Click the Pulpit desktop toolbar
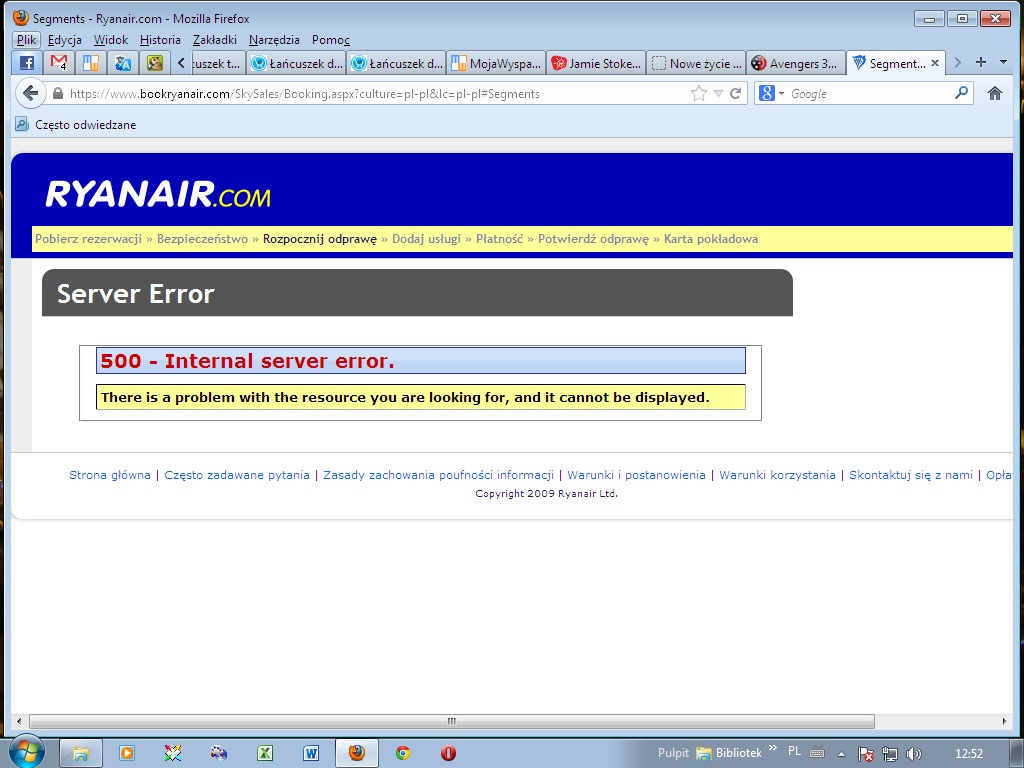Image resolution: width=1024 pixels, height=768 pixels. tap(673, 753)
